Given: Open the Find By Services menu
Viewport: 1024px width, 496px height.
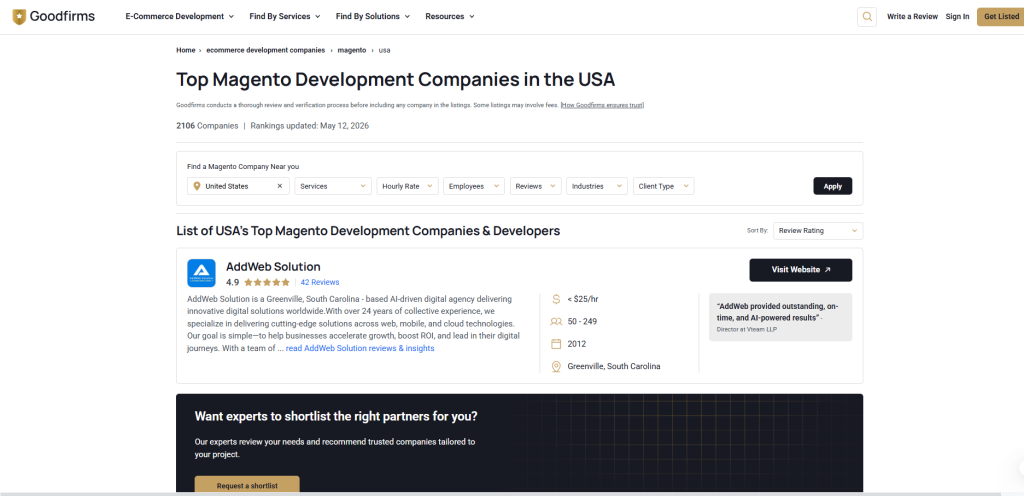Looking at the screenshot, I should pyautogui.click(x=285, y=16).
